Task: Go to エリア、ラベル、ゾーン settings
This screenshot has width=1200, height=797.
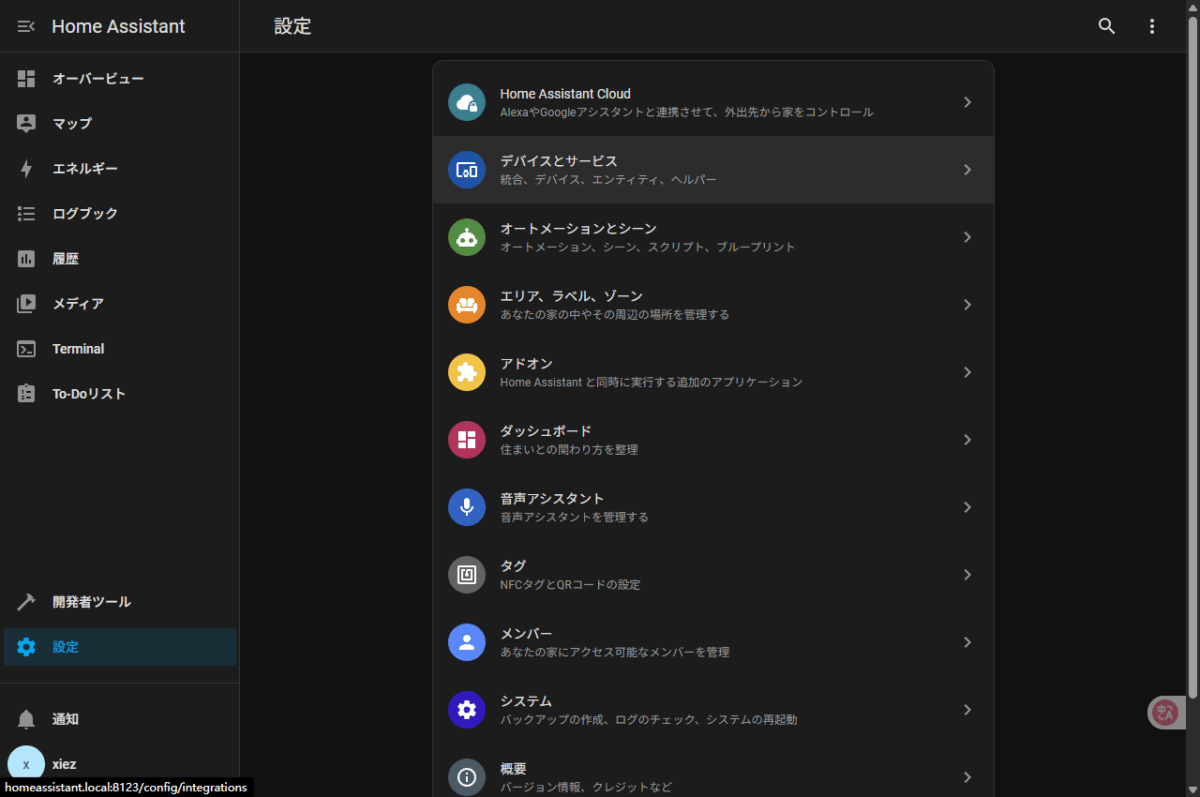Action: 713,305
